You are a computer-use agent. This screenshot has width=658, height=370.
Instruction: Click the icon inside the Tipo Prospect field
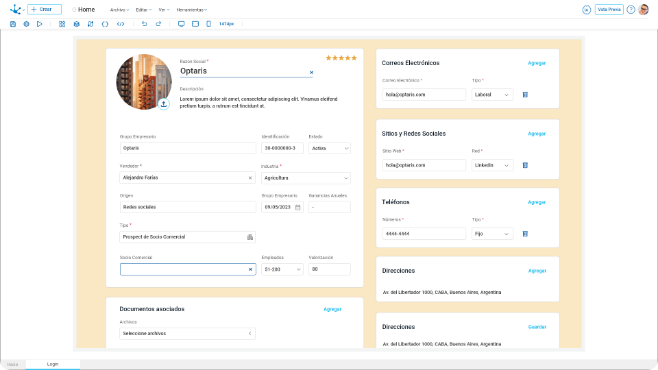[250, 237]
